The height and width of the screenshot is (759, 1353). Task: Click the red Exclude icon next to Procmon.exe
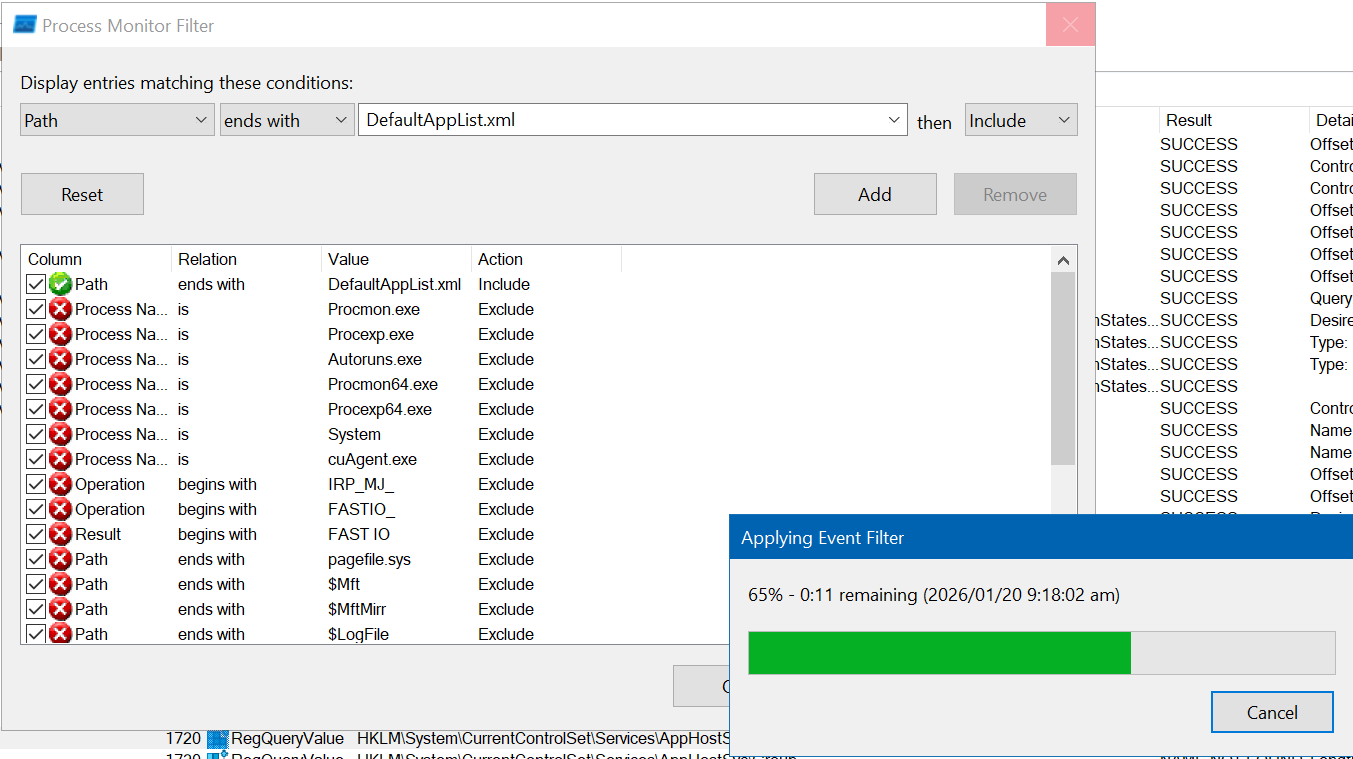[x=59, y=309]
